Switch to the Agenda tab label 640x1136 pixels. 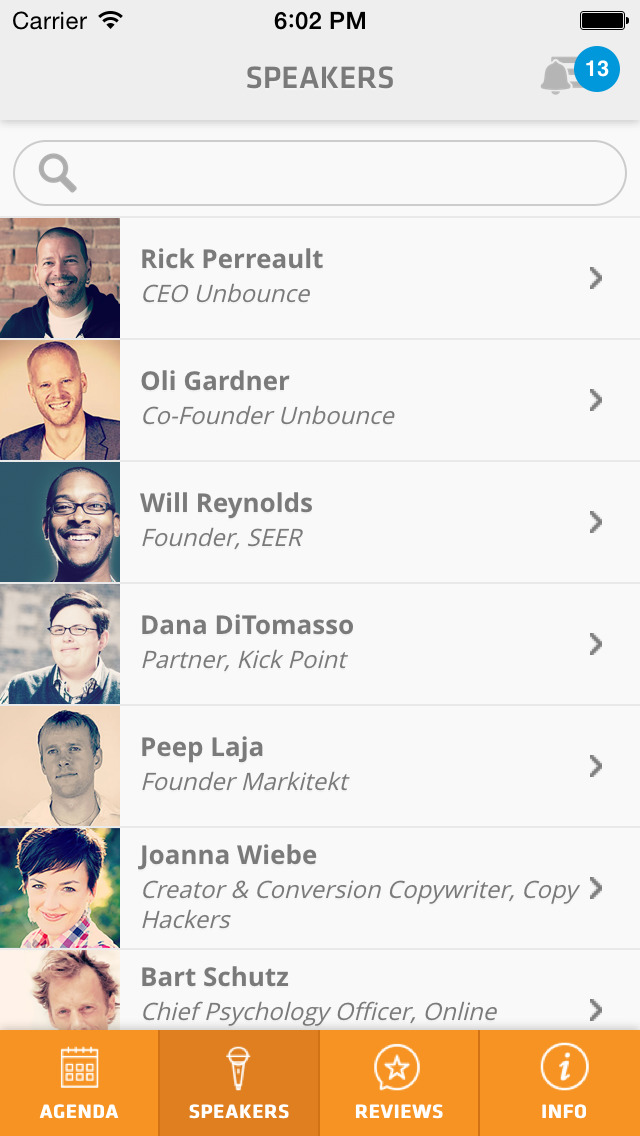[x=79, y=1111]
